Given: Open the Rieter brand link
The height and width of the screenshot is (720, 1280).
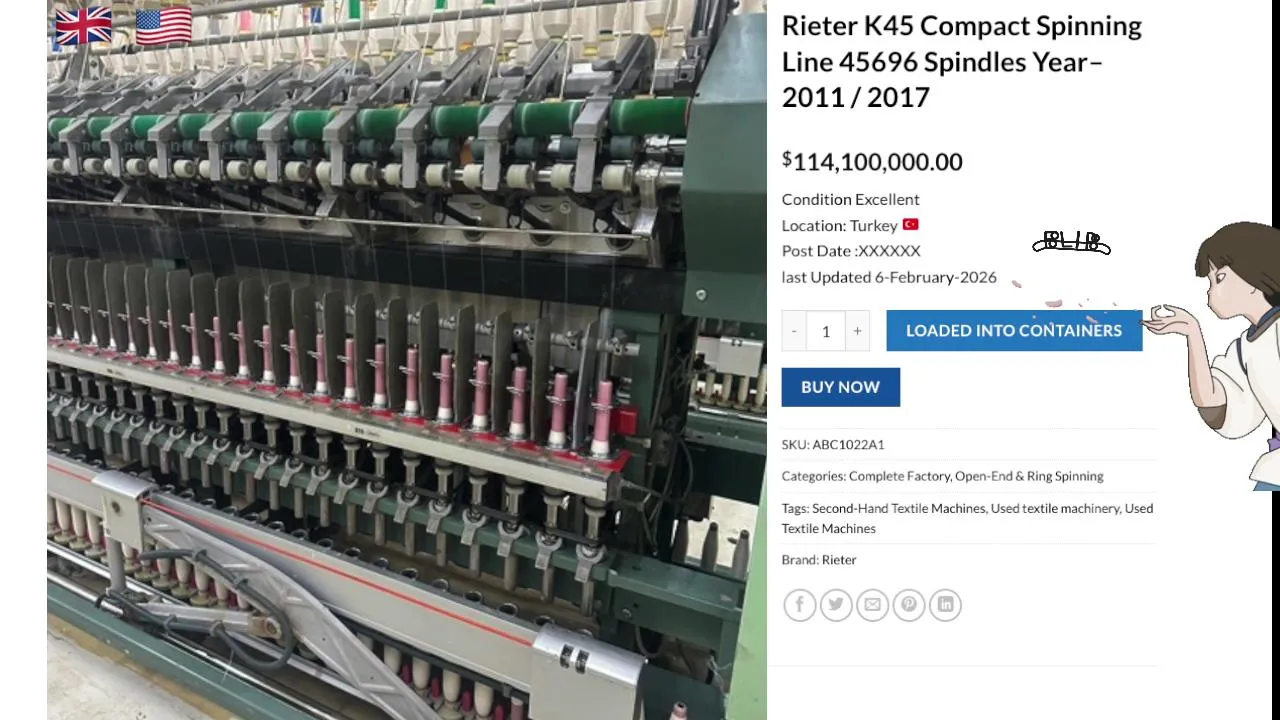Looking at the screenshot, I should (839, 560).
